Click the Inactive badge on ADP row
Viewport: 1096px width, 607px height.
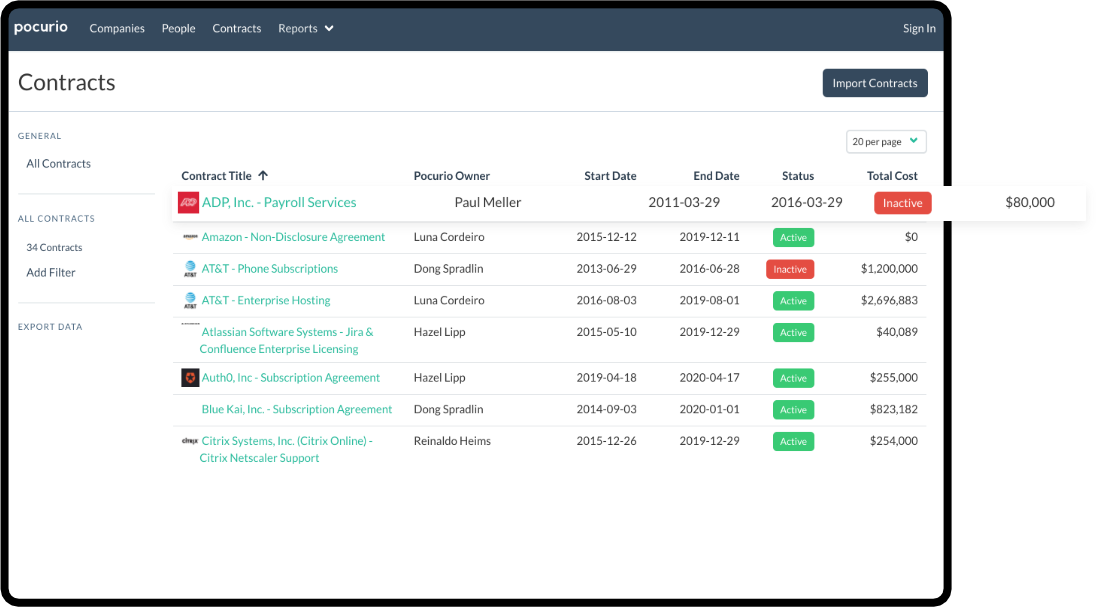click(x=902, y=203)
